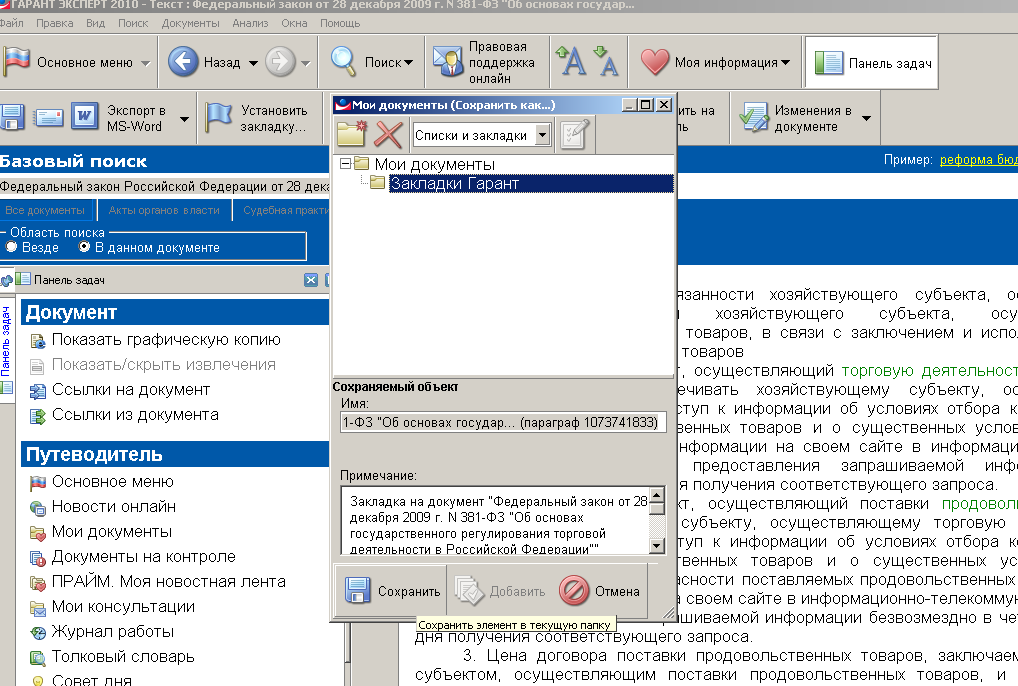The height and width of the screenshot is (686, 1018).
Task: Open Списки и закладки combo box
Action: coord(482,135)
